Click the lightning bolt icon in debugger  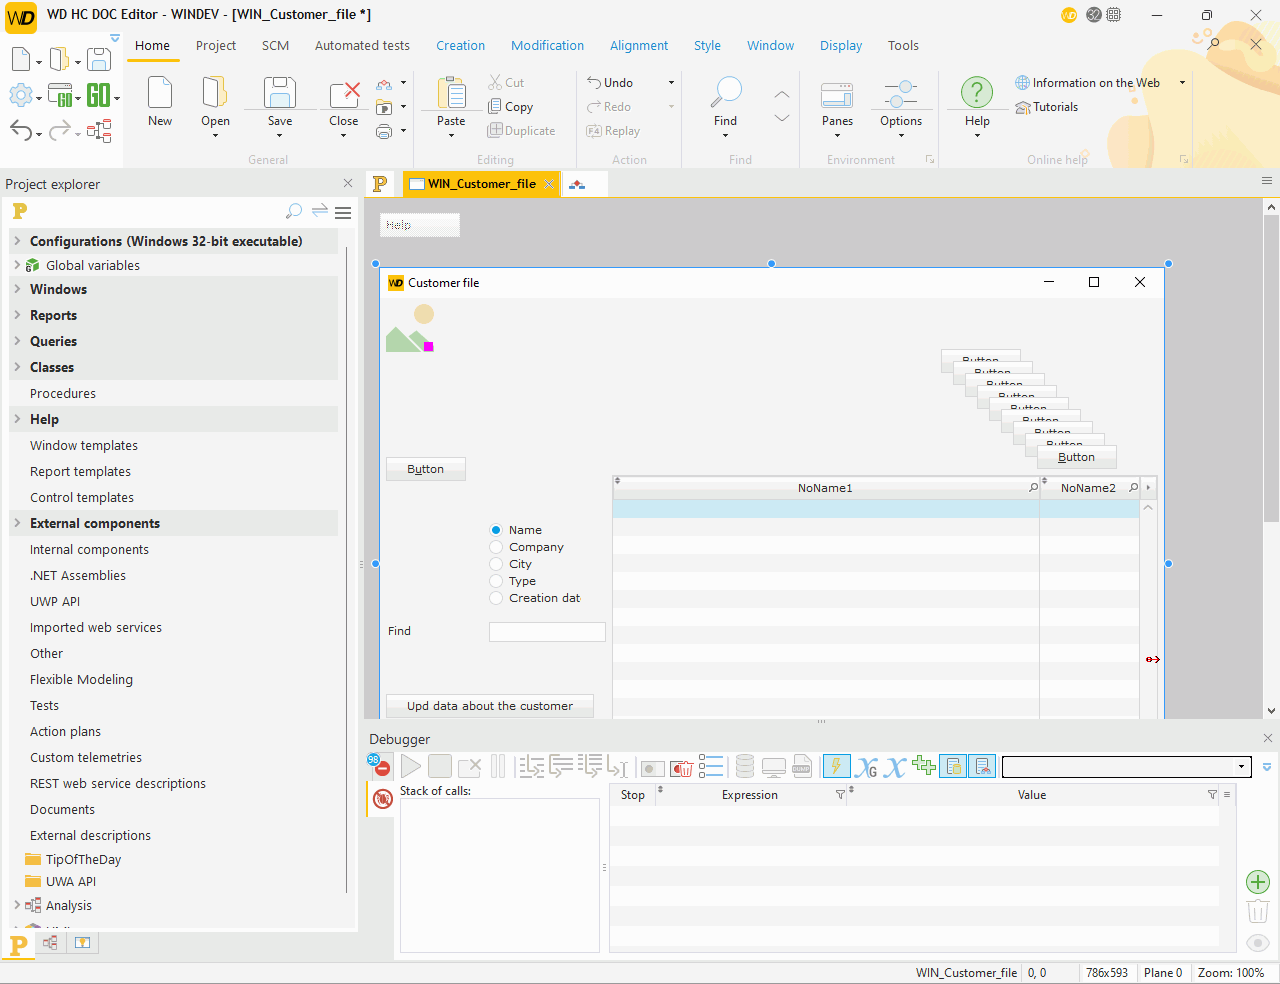tap(836, 766)
